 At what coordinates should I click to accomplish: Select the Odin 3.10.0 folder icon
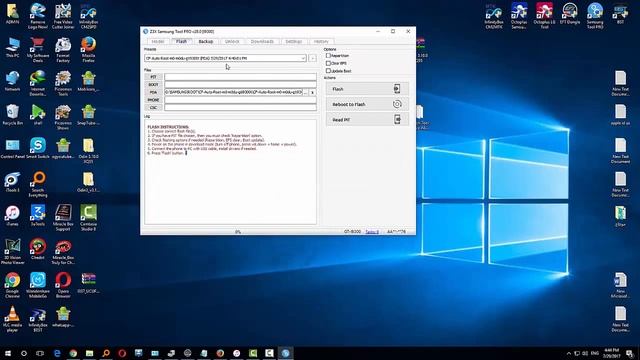88,151
